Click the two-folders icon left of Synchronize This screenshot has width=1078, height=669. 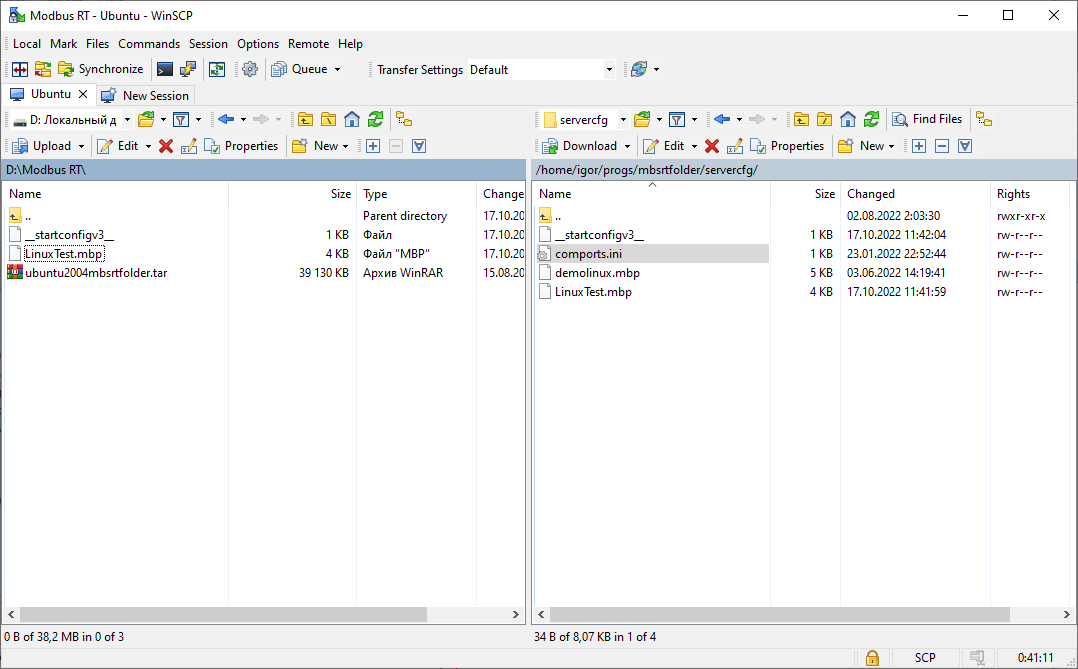pos(43,69)
